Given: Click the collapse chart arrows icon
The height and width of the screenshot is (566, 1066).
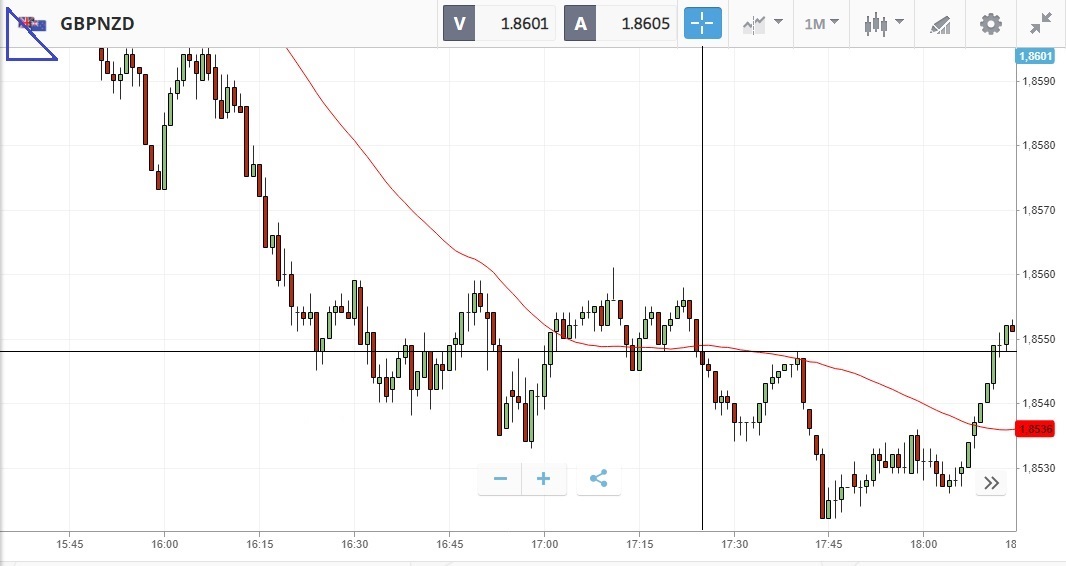Looking at the screenshot, I should click(1041, 23).
